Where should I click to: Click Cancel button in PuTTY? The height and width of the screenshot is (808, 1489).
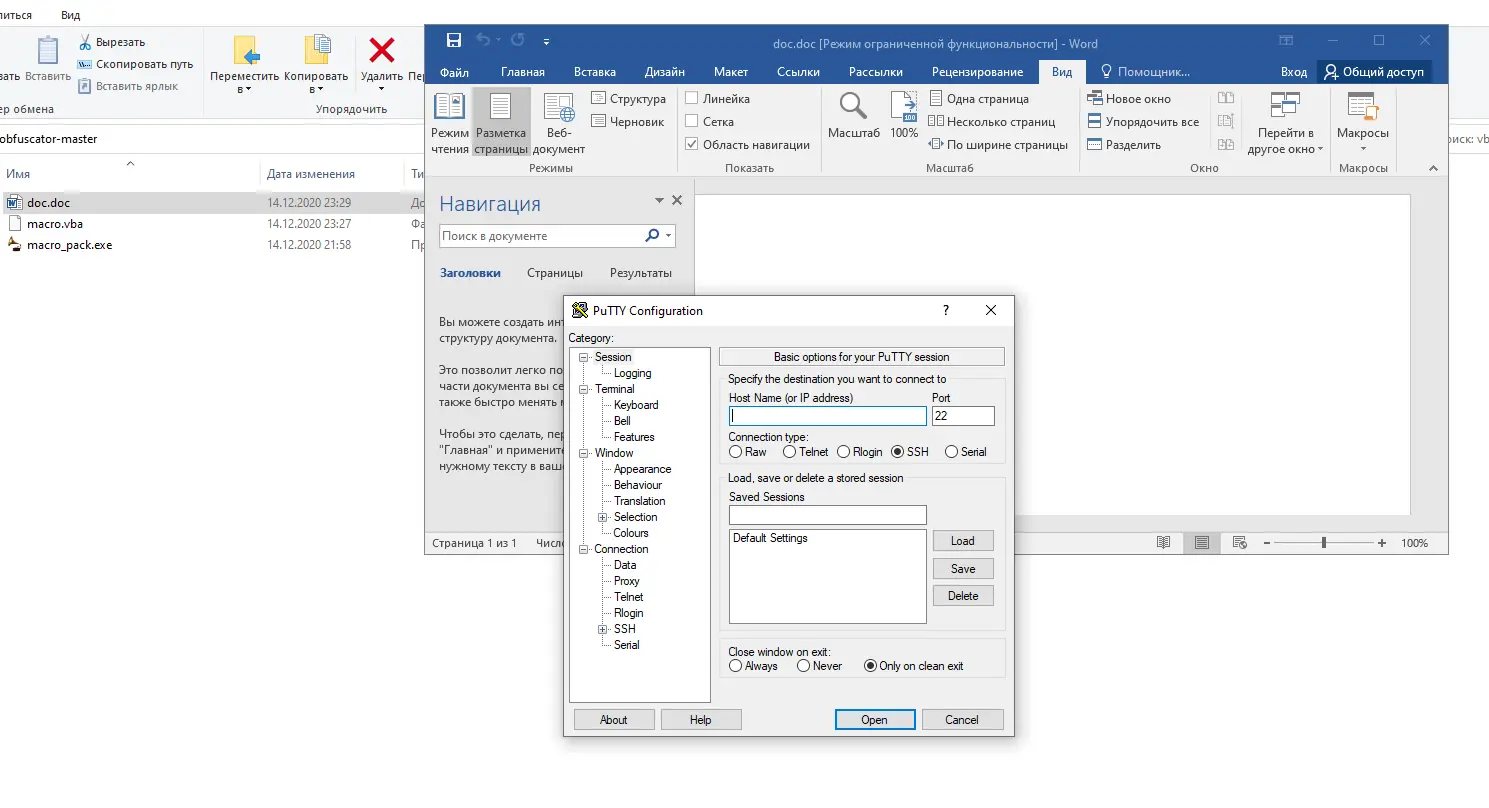(x=962, y=720)
